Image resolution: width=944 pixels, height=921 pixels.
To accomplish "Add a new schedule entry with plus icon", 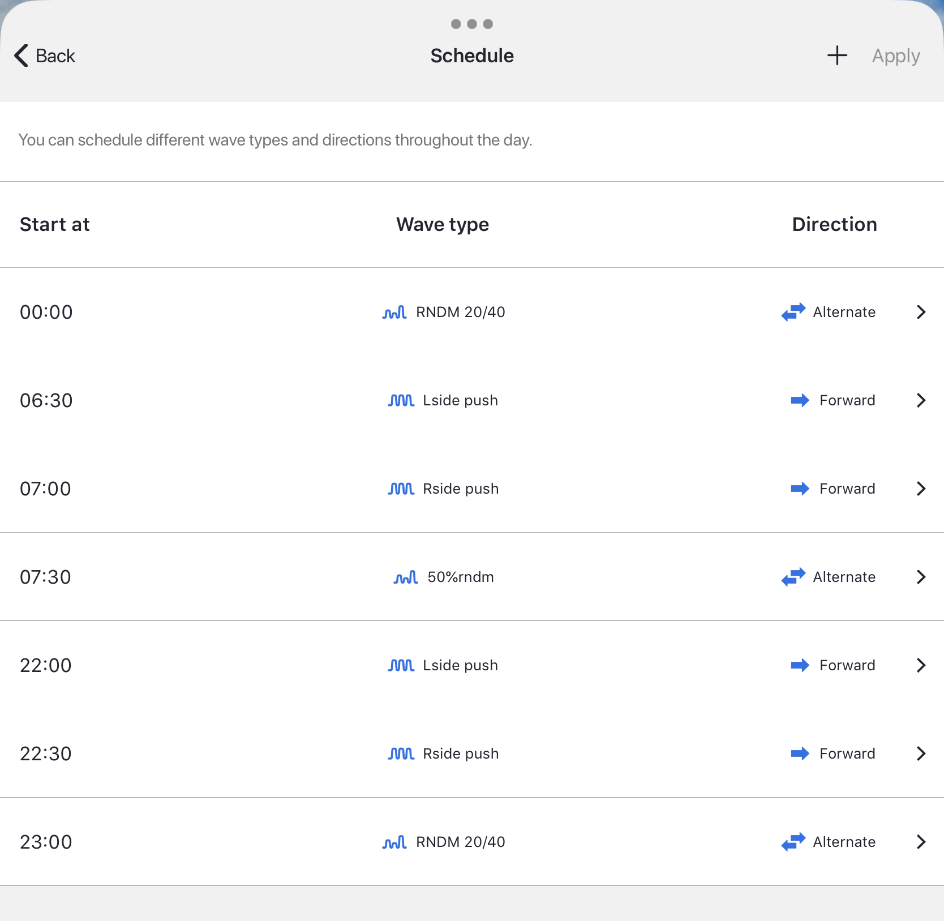I will [837, 55].
